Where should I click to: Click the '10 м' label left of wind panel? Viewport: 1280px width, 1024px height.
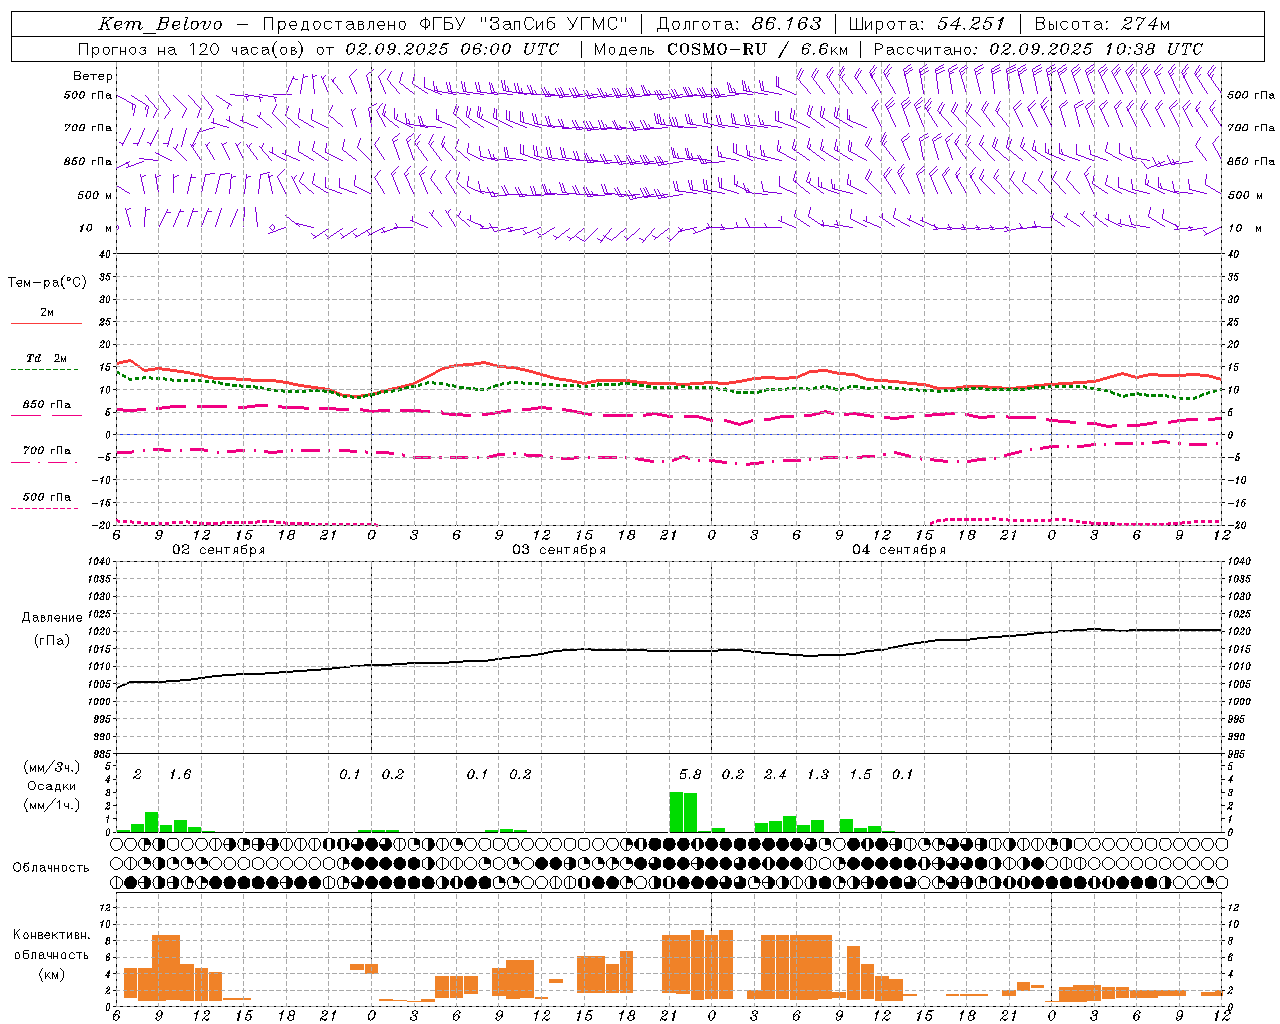tap(96, 228)
